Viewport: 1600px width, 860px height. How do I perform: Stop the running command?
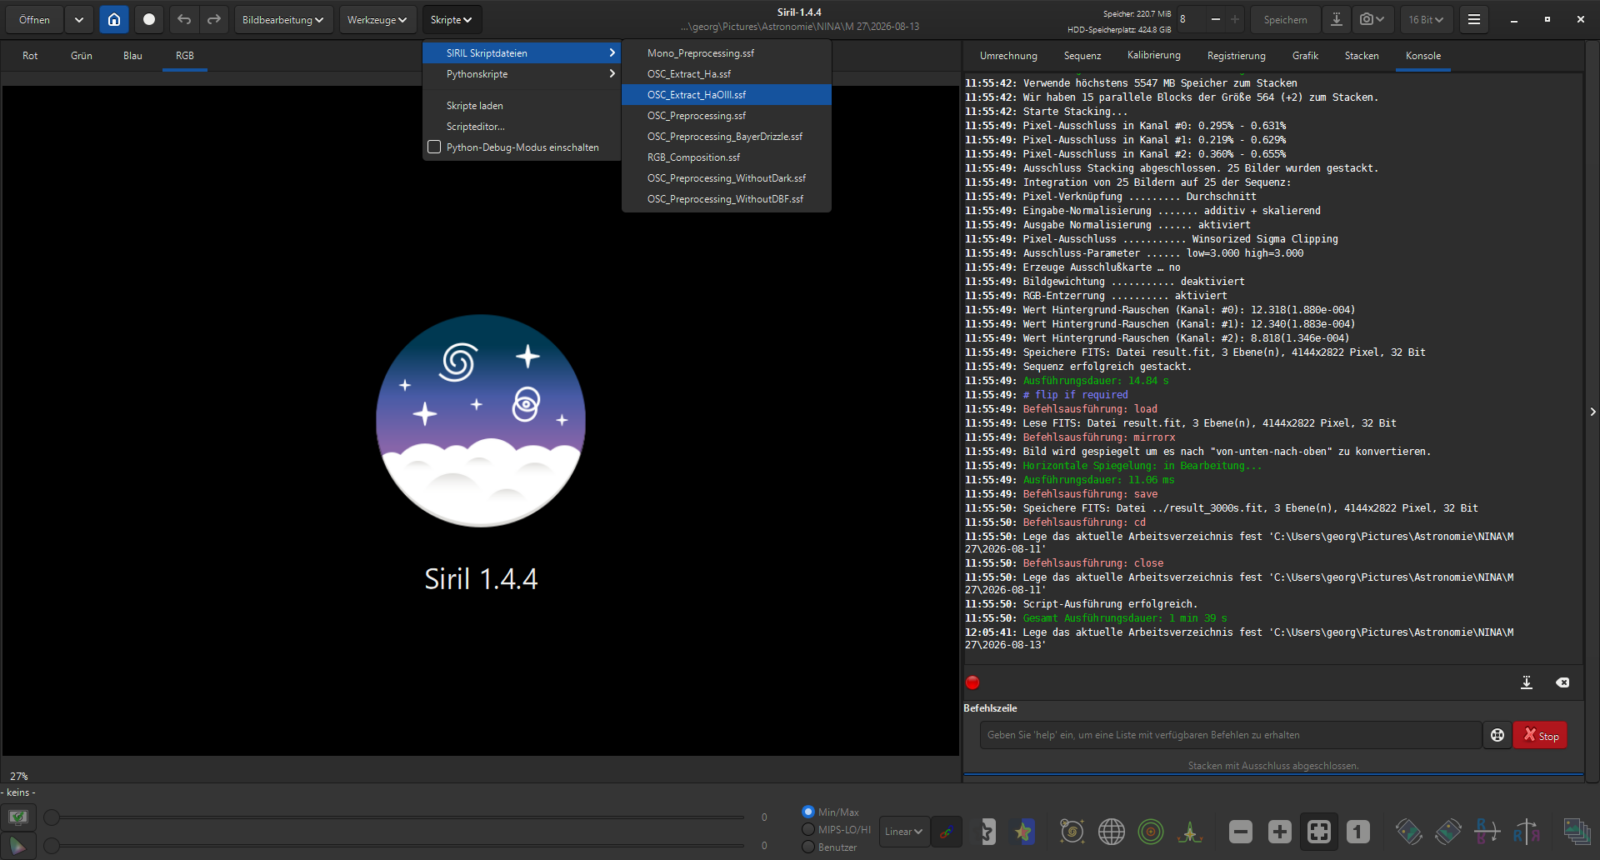[x=1540, y=735]
